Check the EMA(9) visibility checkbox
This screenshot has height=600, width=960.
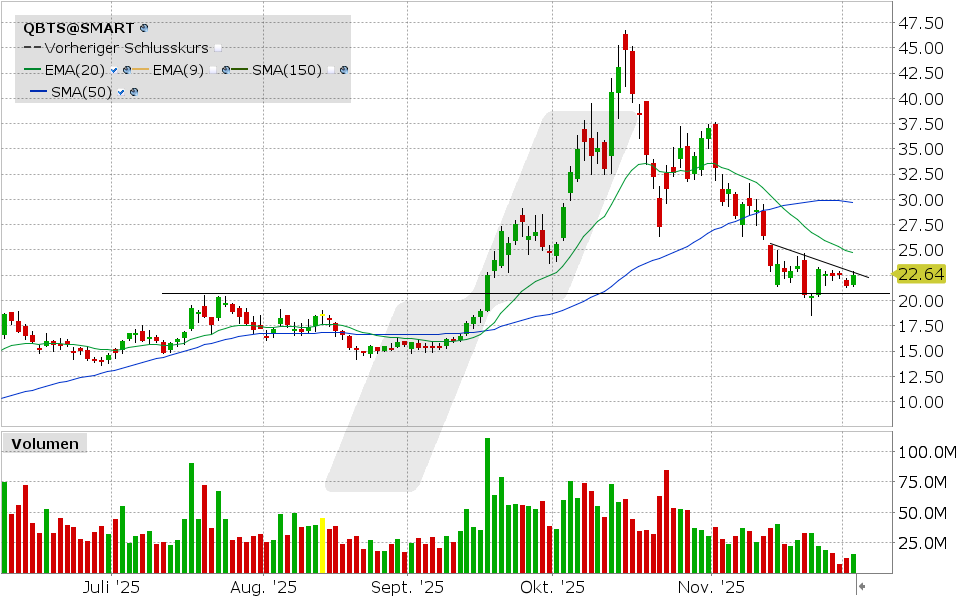(x=213, y=69)
